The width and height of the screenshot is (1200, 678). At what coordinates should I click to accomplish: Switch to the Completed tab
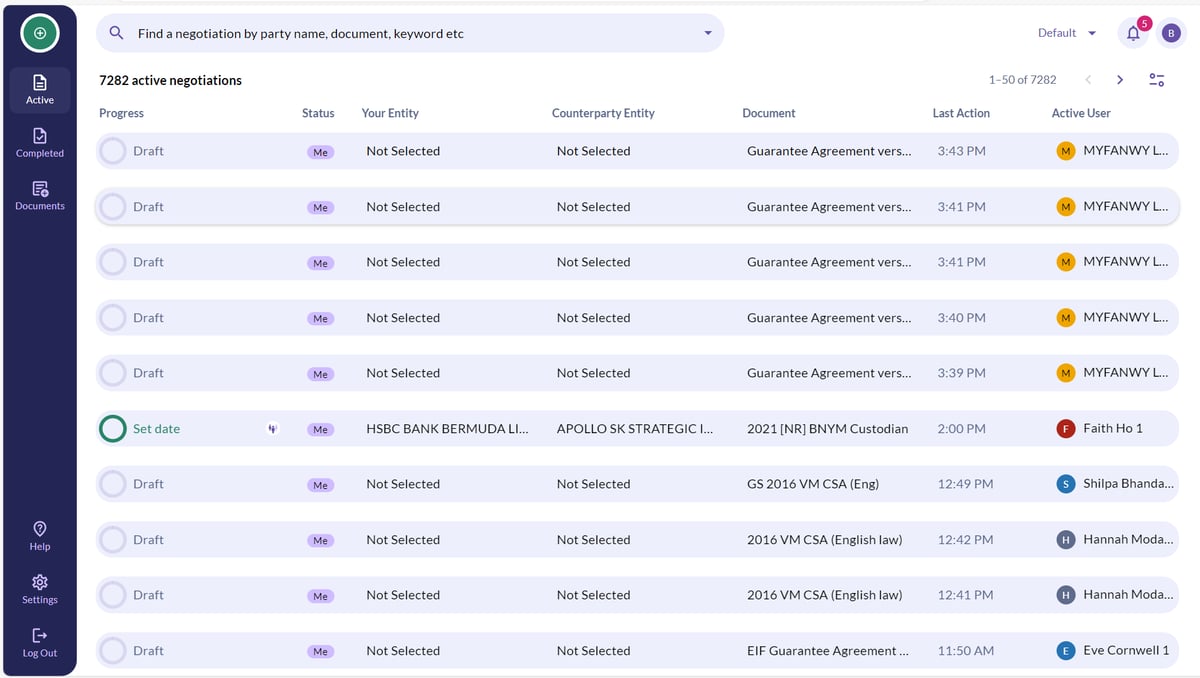(40, 143)
